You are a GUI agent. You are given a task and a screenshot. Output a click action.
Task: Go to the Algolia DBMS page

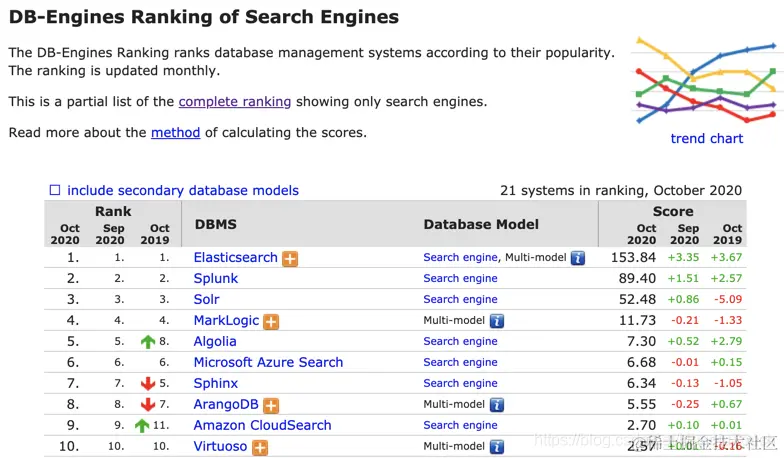point(215,341)
